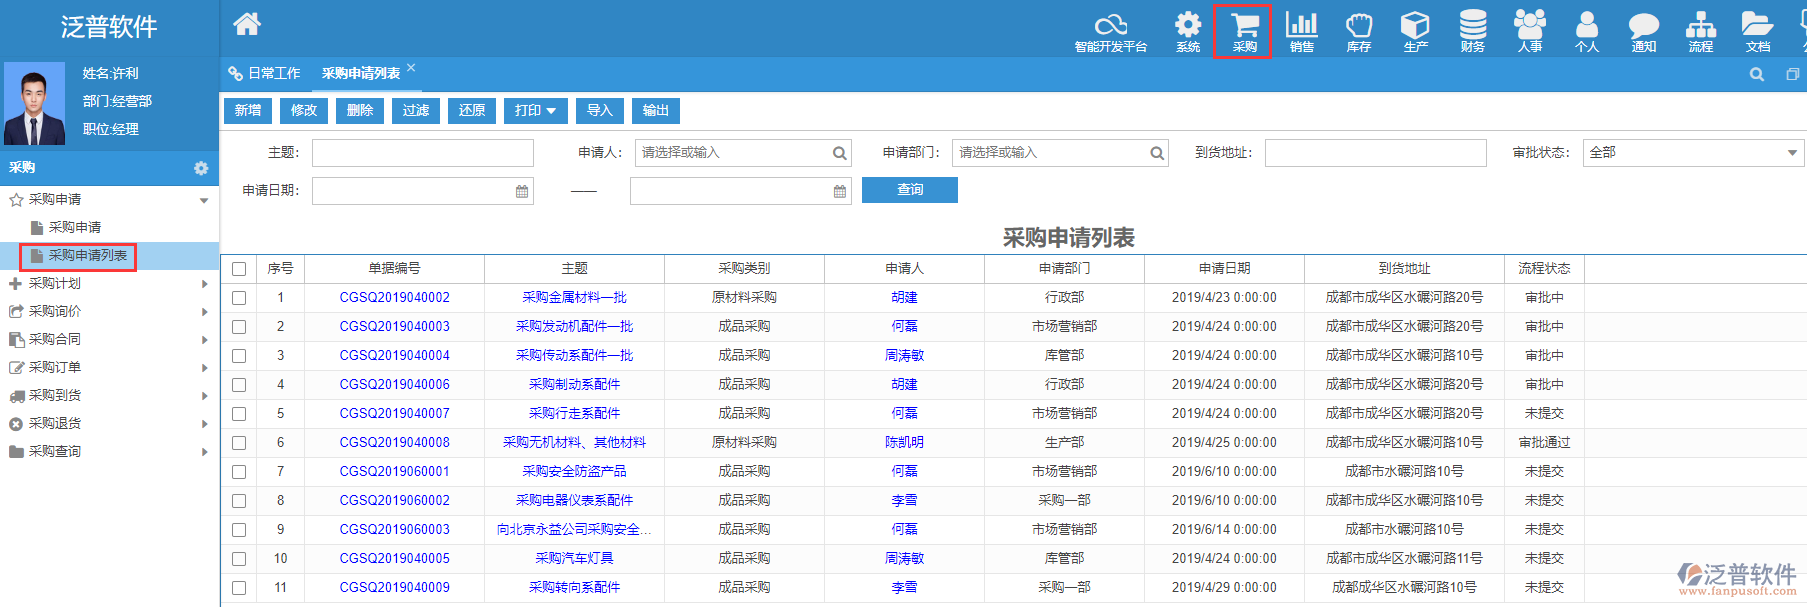
Task: Tick the select-all checkbox in table header
Action: pos(239,269)
